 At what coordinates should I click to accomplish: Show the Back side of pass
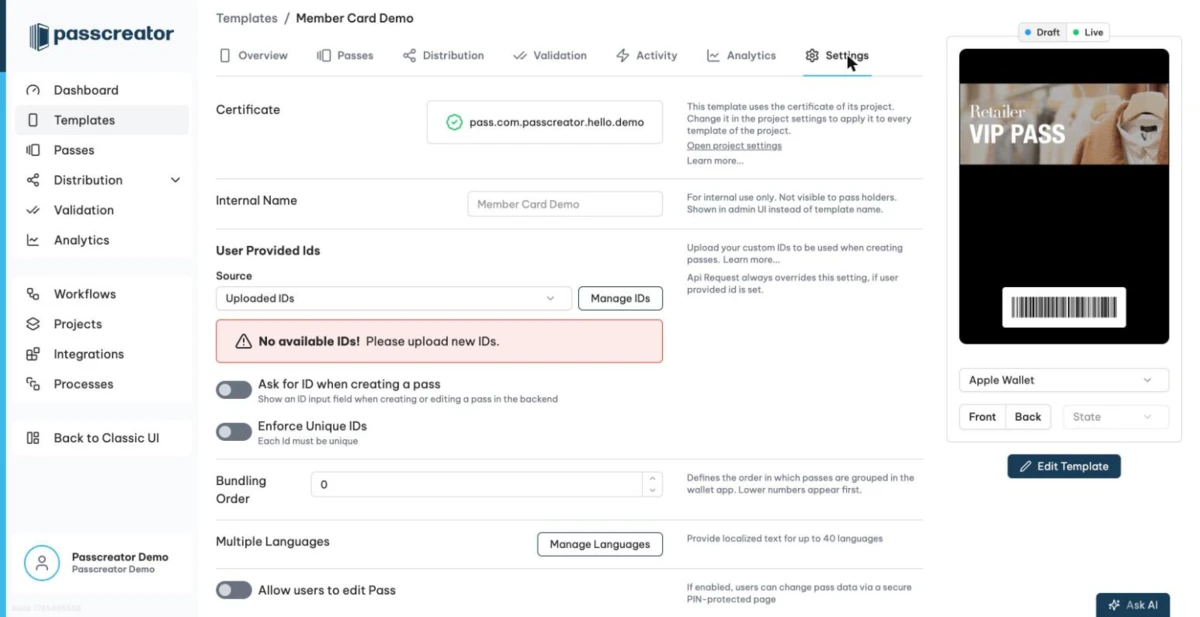coord(1028,417)
